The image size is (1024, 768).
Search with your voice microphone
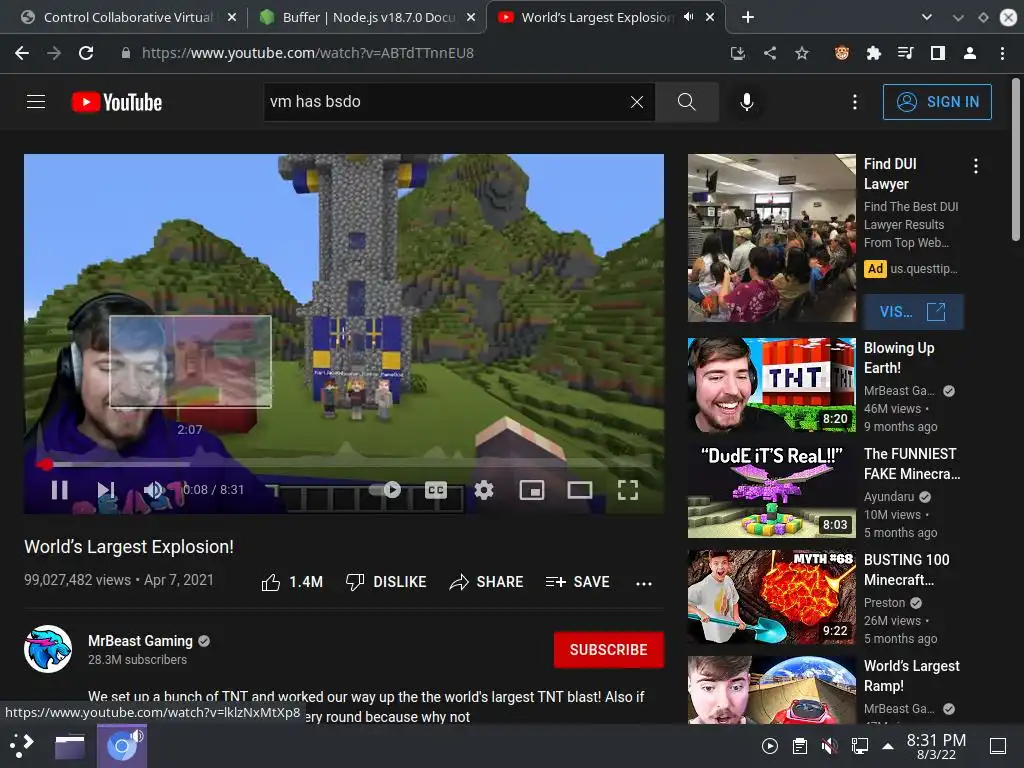tap(747, 102)
